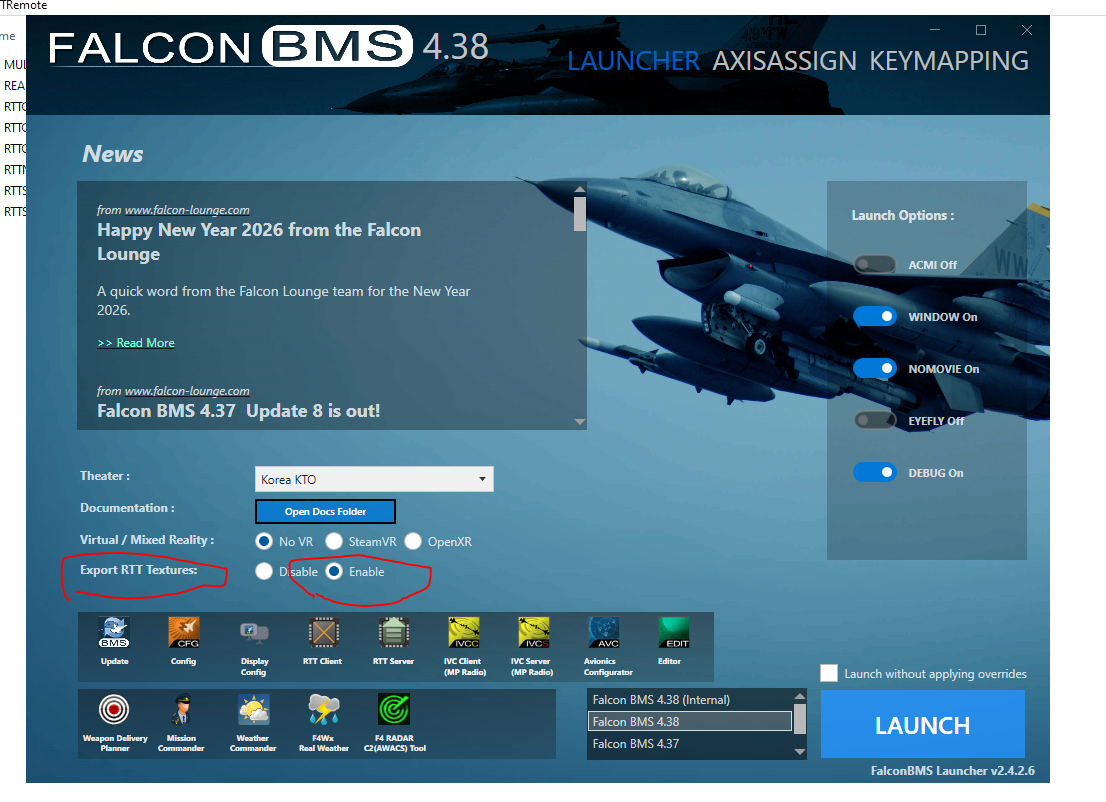
Task: Click the news panel scroll-up arrow
Action: point(580,189)
